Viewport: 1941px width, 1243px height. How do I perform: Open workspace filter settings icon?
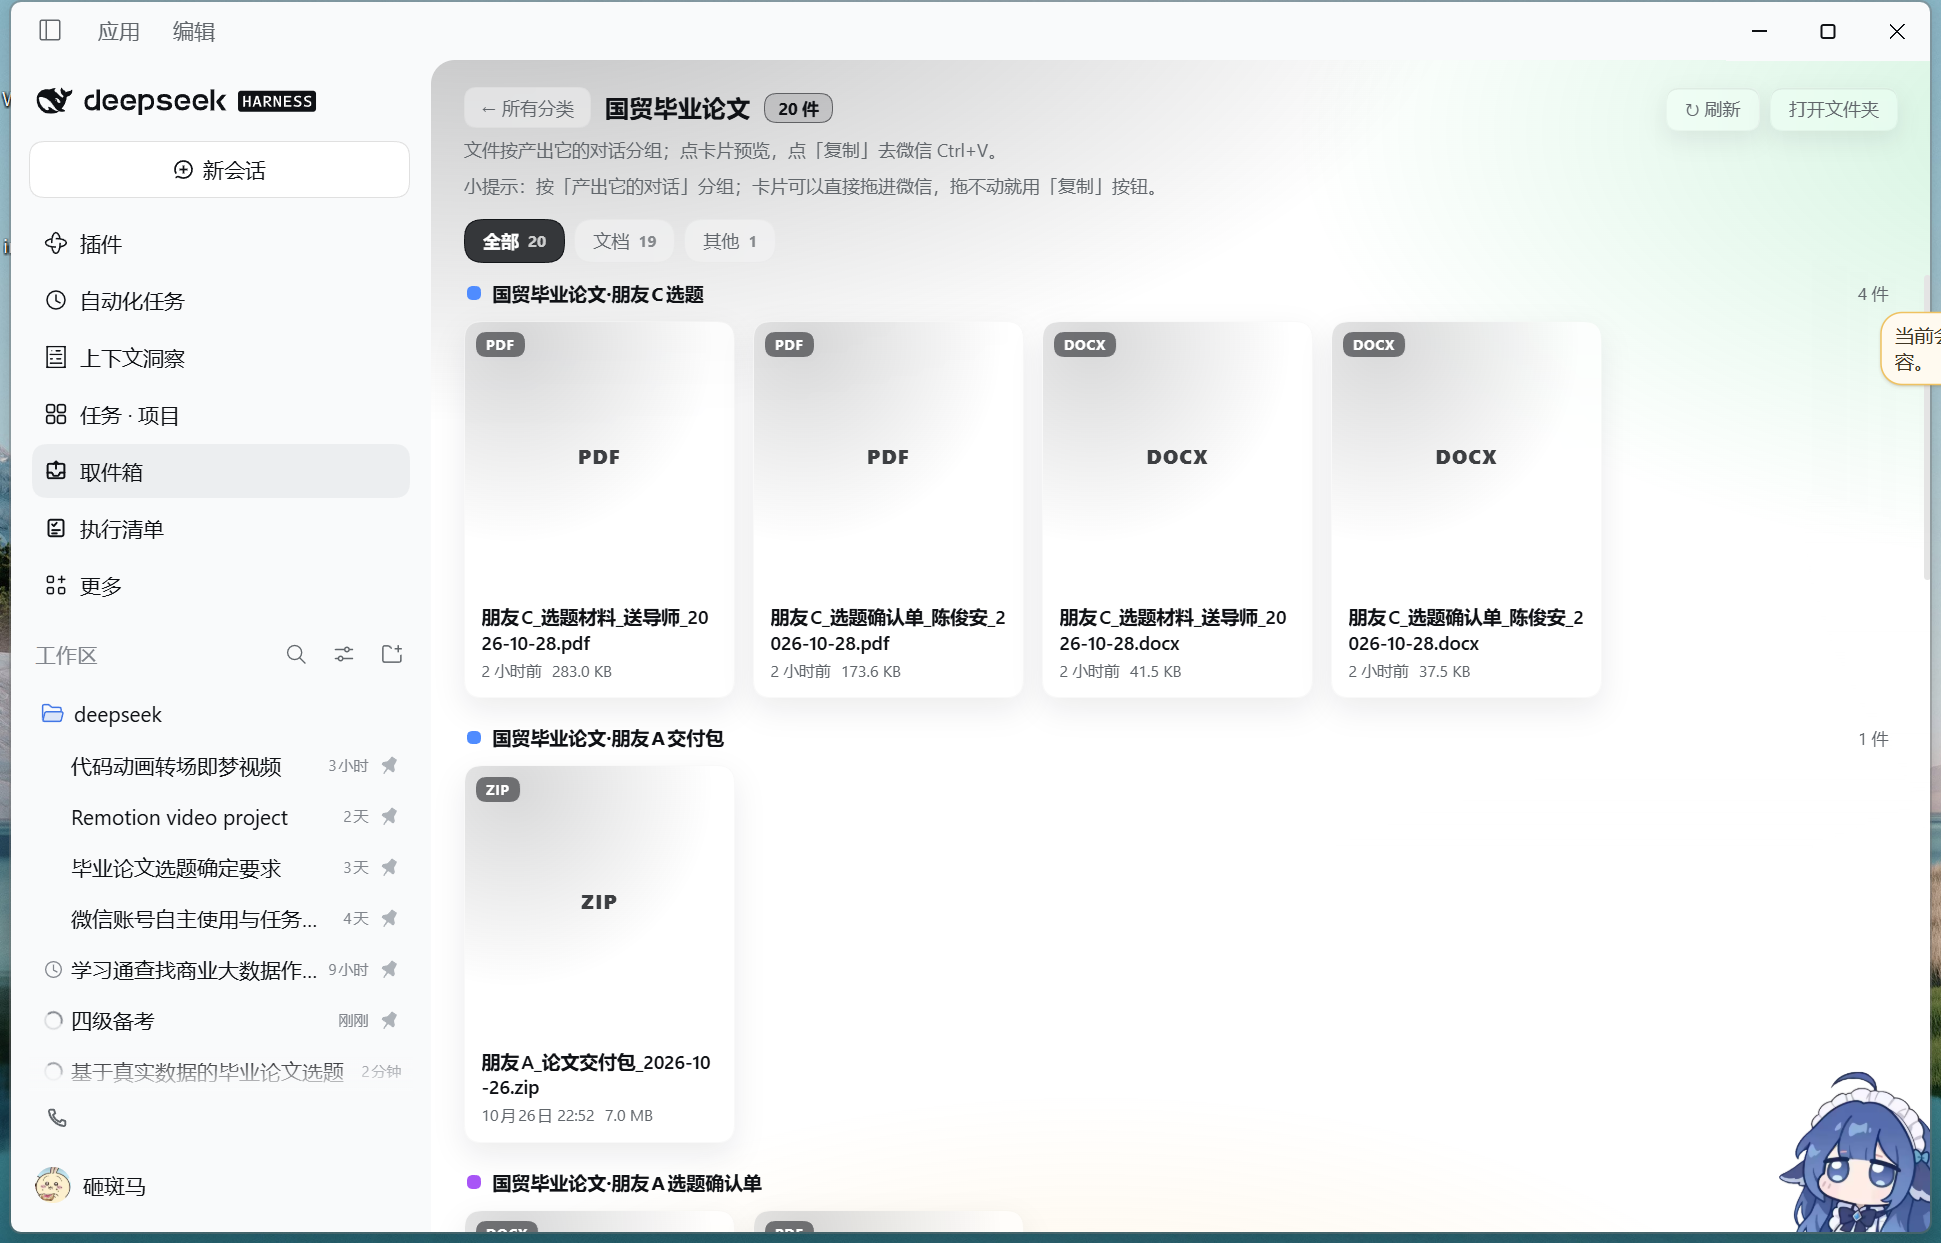pyautogui.click(x=344, y=655)
